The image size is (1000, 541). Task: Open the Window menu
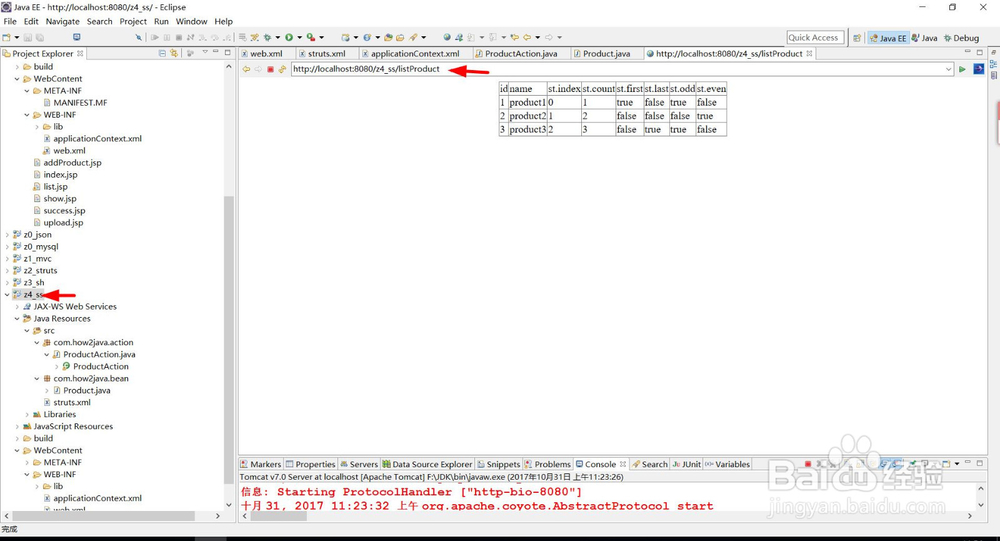191,21
